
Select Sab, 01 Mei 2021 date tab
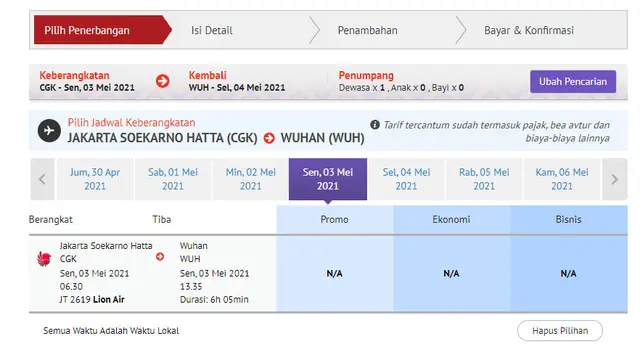pyautogui.click(x=173, y=179)
